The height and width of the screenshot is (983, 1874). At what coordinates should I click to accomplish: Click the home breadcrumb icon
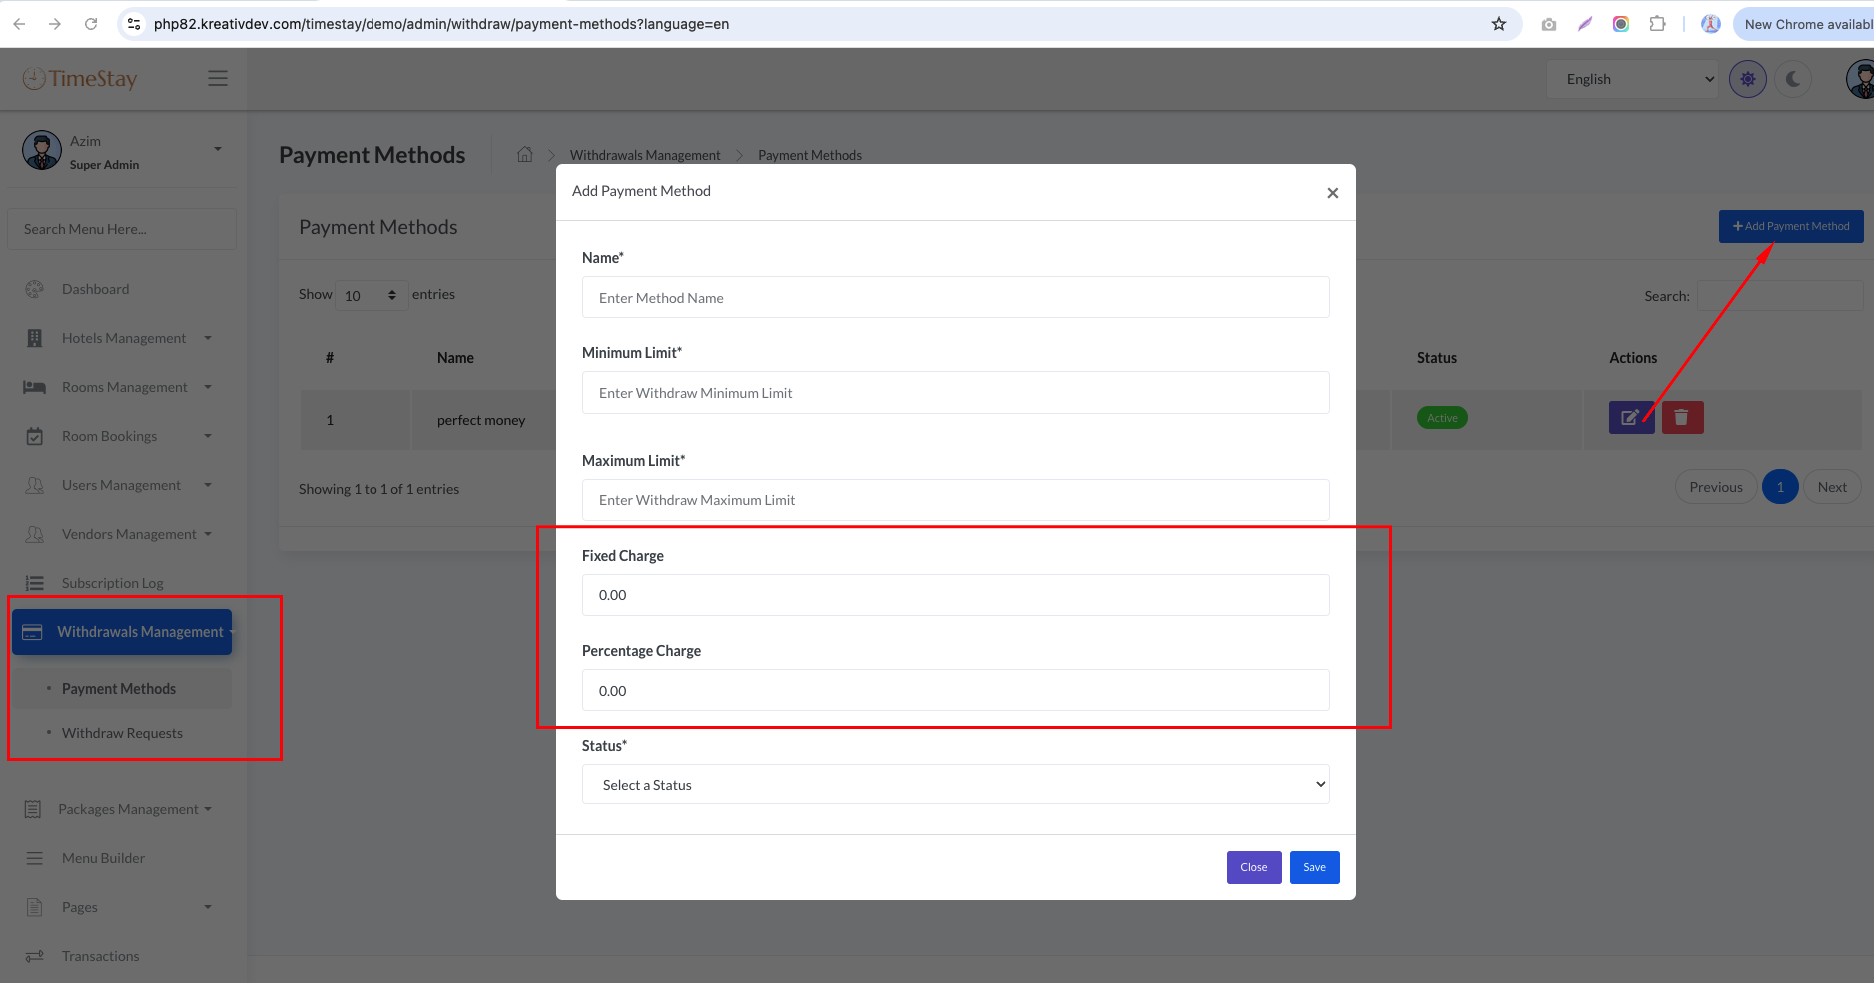[525, 154]
